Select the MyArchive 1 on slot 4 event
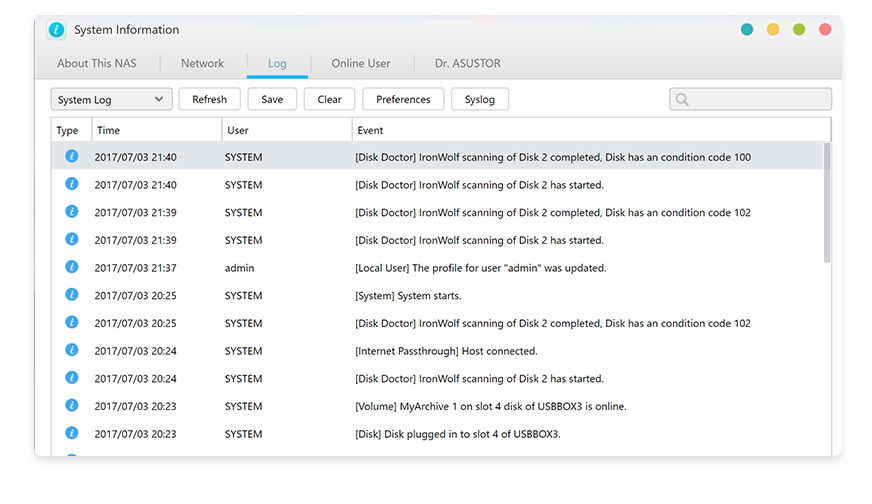This screenshot has height=504, width=872. tap(490, 407)
